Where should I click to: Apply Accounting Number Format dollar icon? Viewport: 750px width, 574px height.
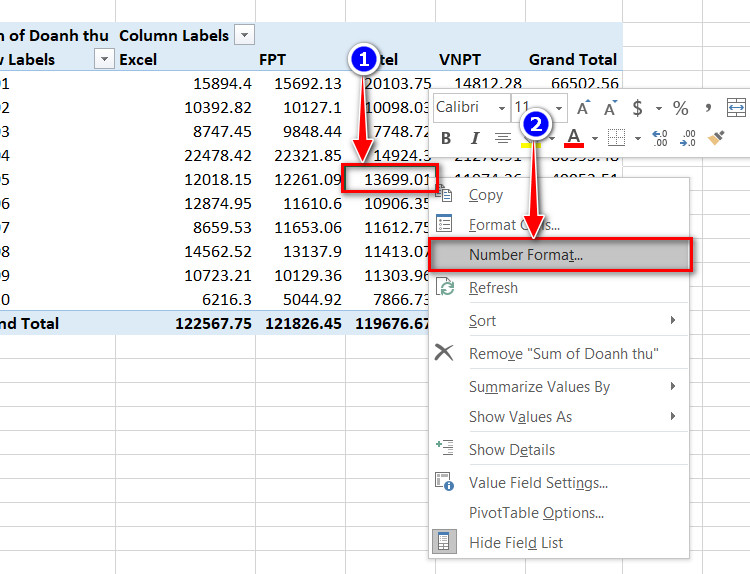[x=637, y=108]
